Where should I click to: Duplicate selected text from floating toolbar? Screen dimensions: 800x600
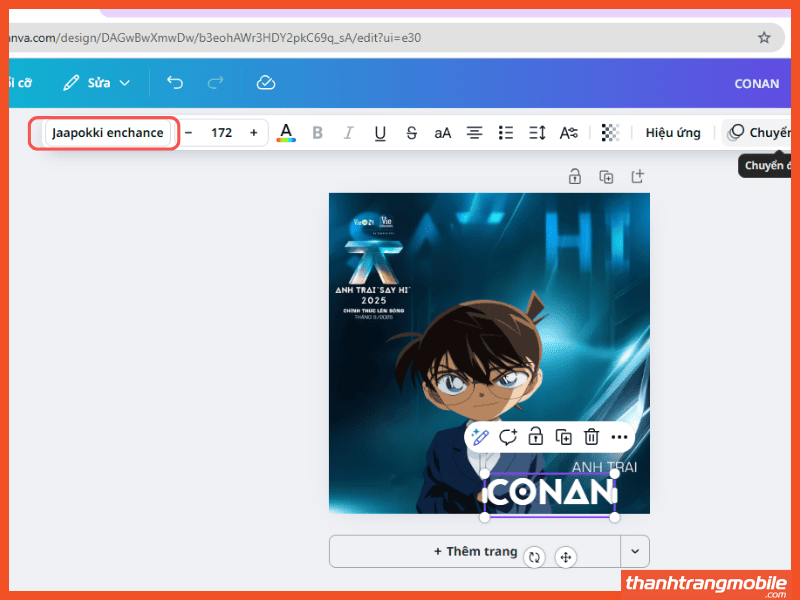[x=563, y=437]
